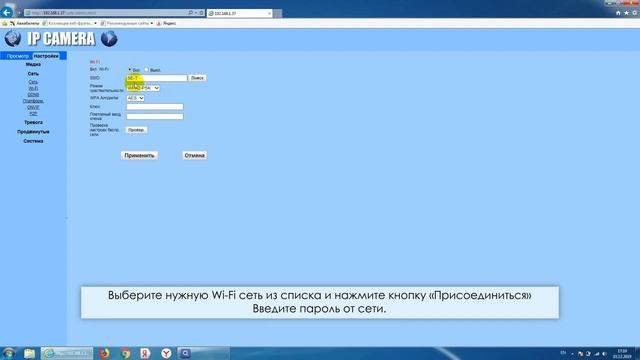
Task: Click the search magnifier in the address bar
Action: click(x=190, y=13)
